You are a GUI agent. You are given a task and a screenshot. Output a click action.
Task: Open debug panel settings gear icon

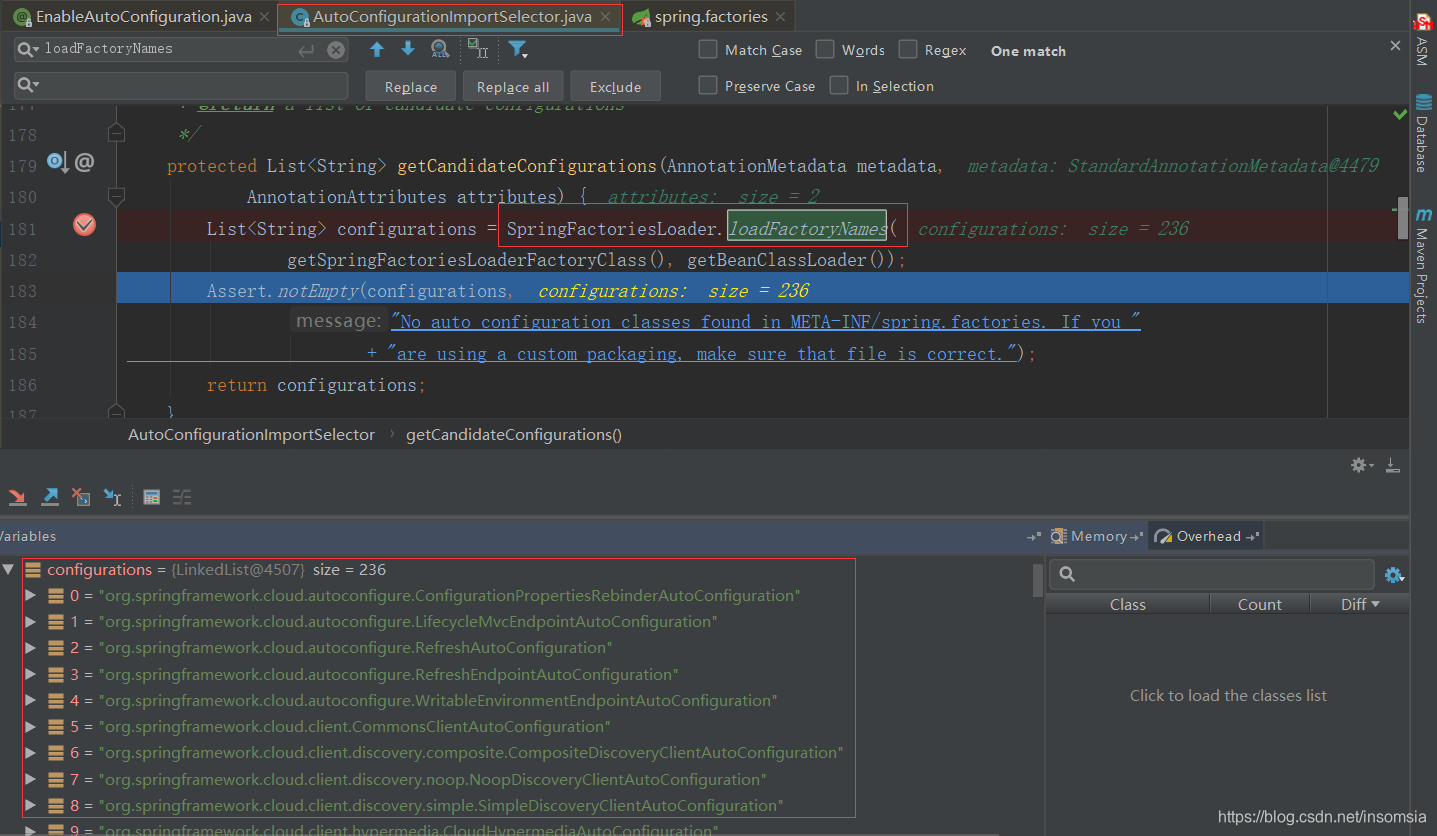[x=1361, y=465]
